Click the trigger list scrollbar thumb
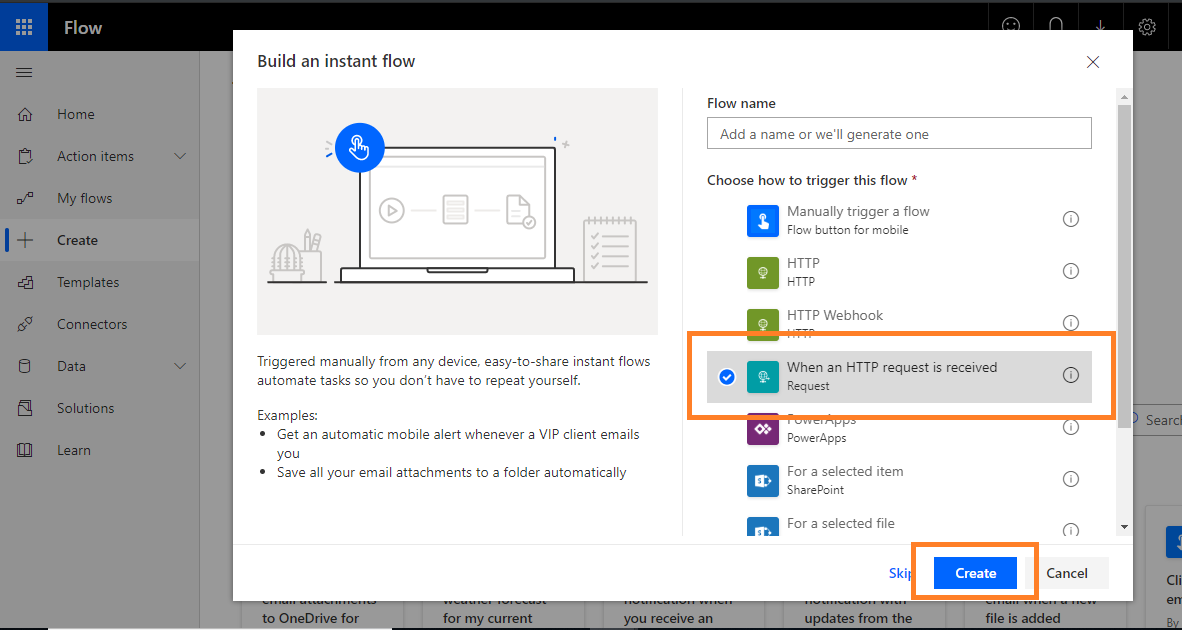Screen dimensions: 1182x630 [x=1124, y=265]
